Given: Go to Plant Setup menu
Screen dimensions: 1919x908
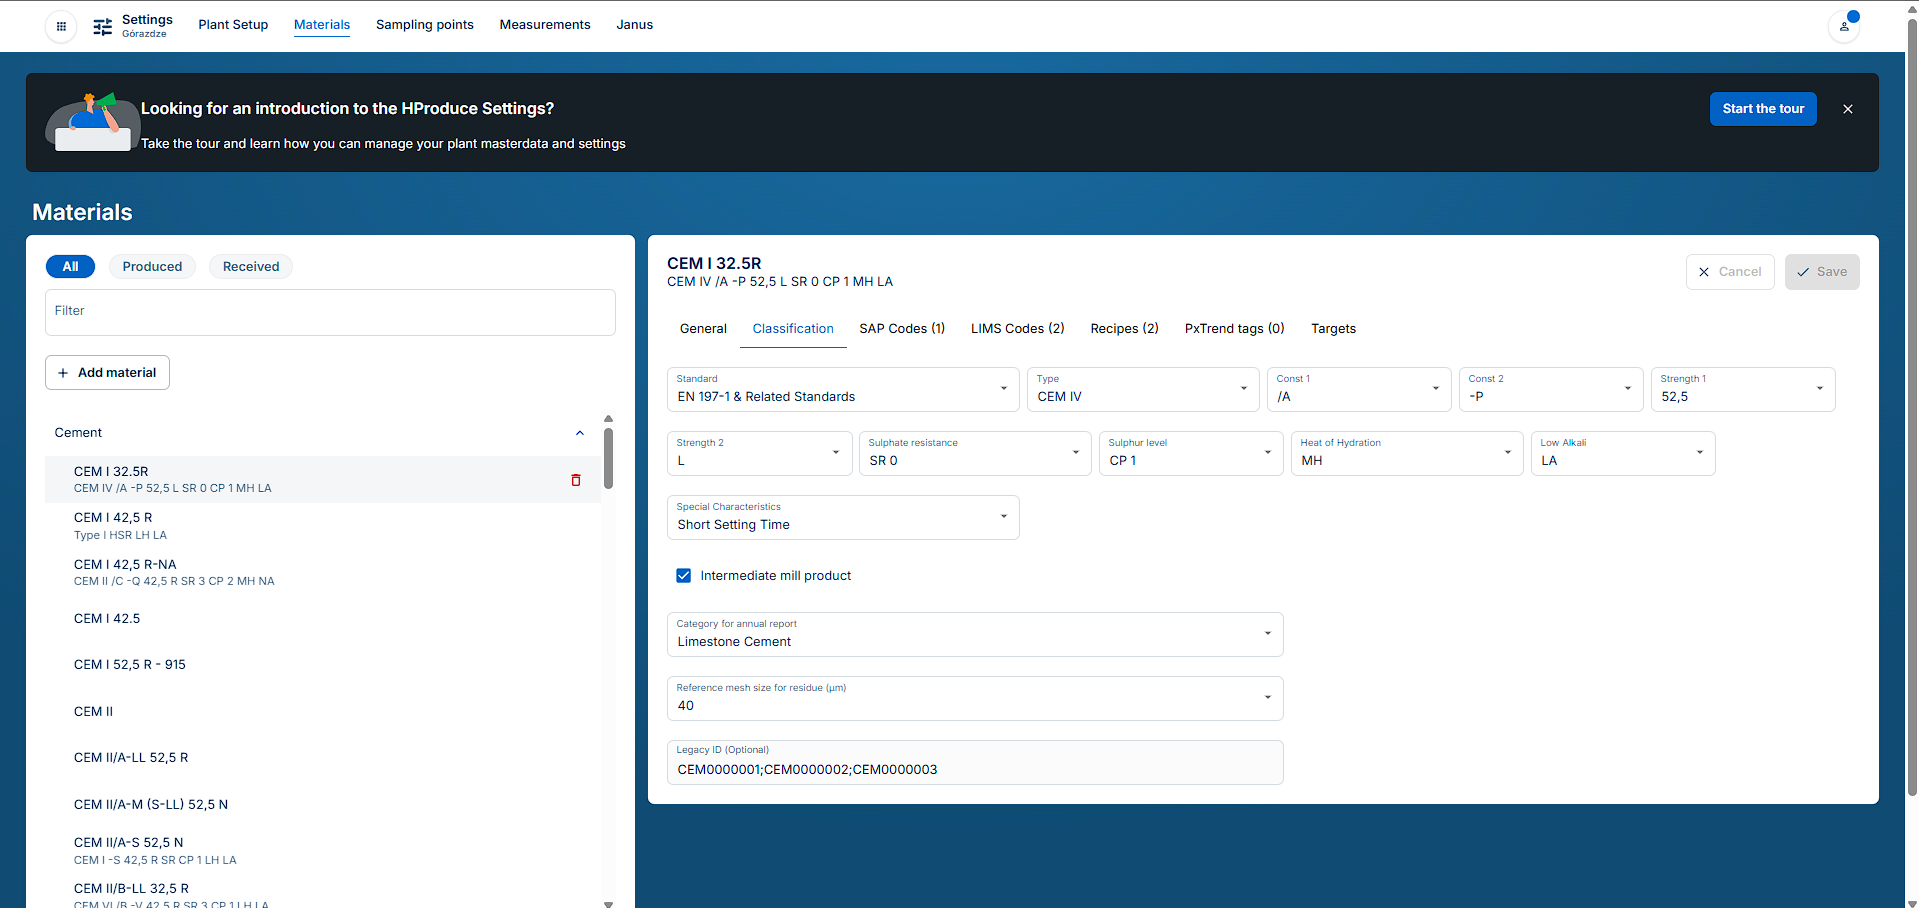Looking at the screenshot, I should point(233,25).
